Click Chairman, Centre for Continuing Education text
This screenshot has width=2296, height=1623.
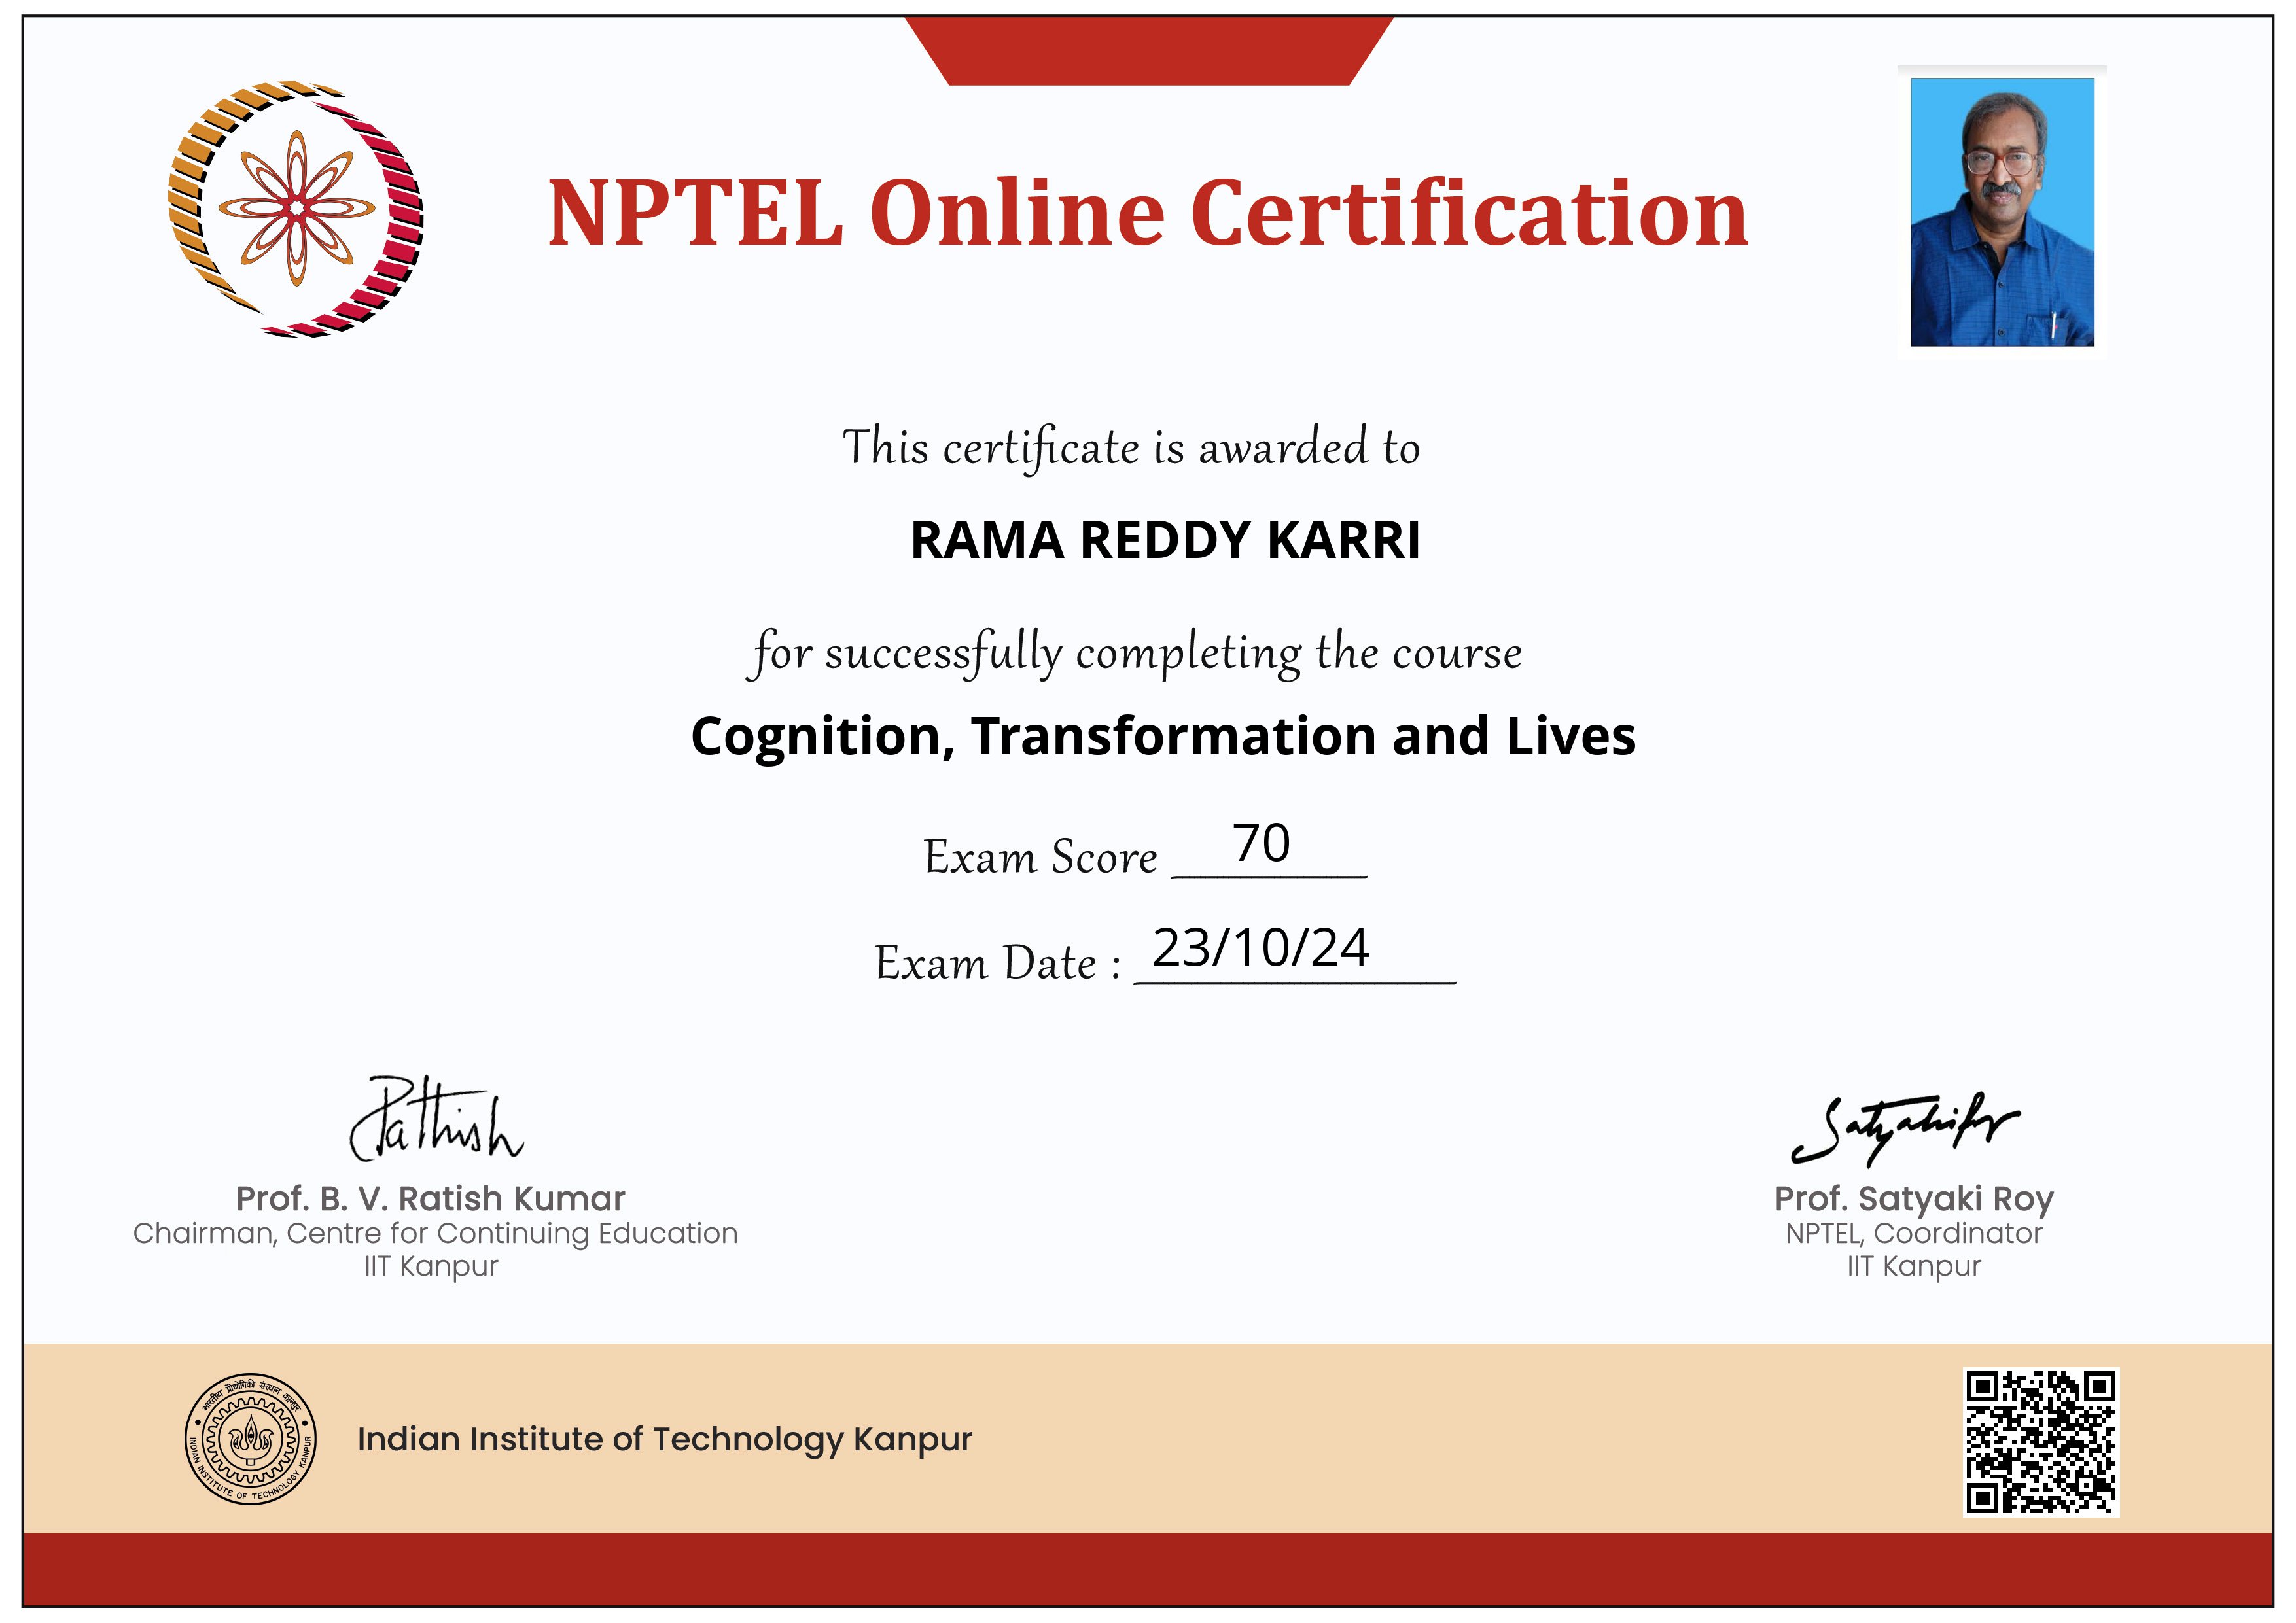pos(435,1234)
